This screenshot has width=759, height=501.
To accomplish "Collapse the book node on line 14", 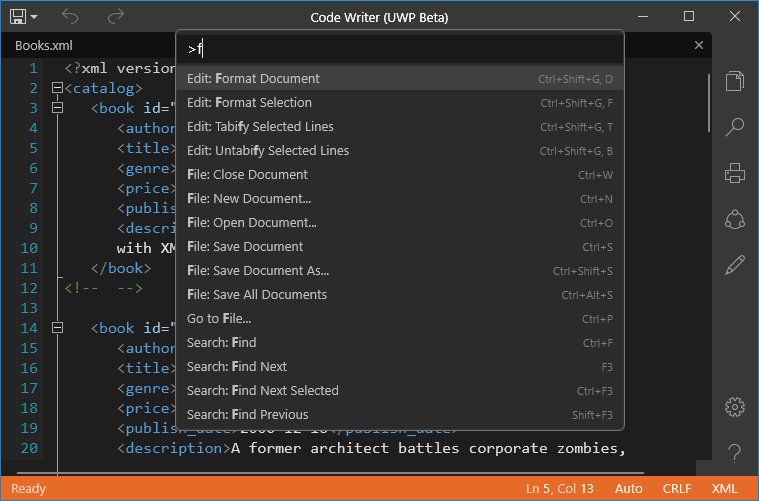I will (57, 328).
